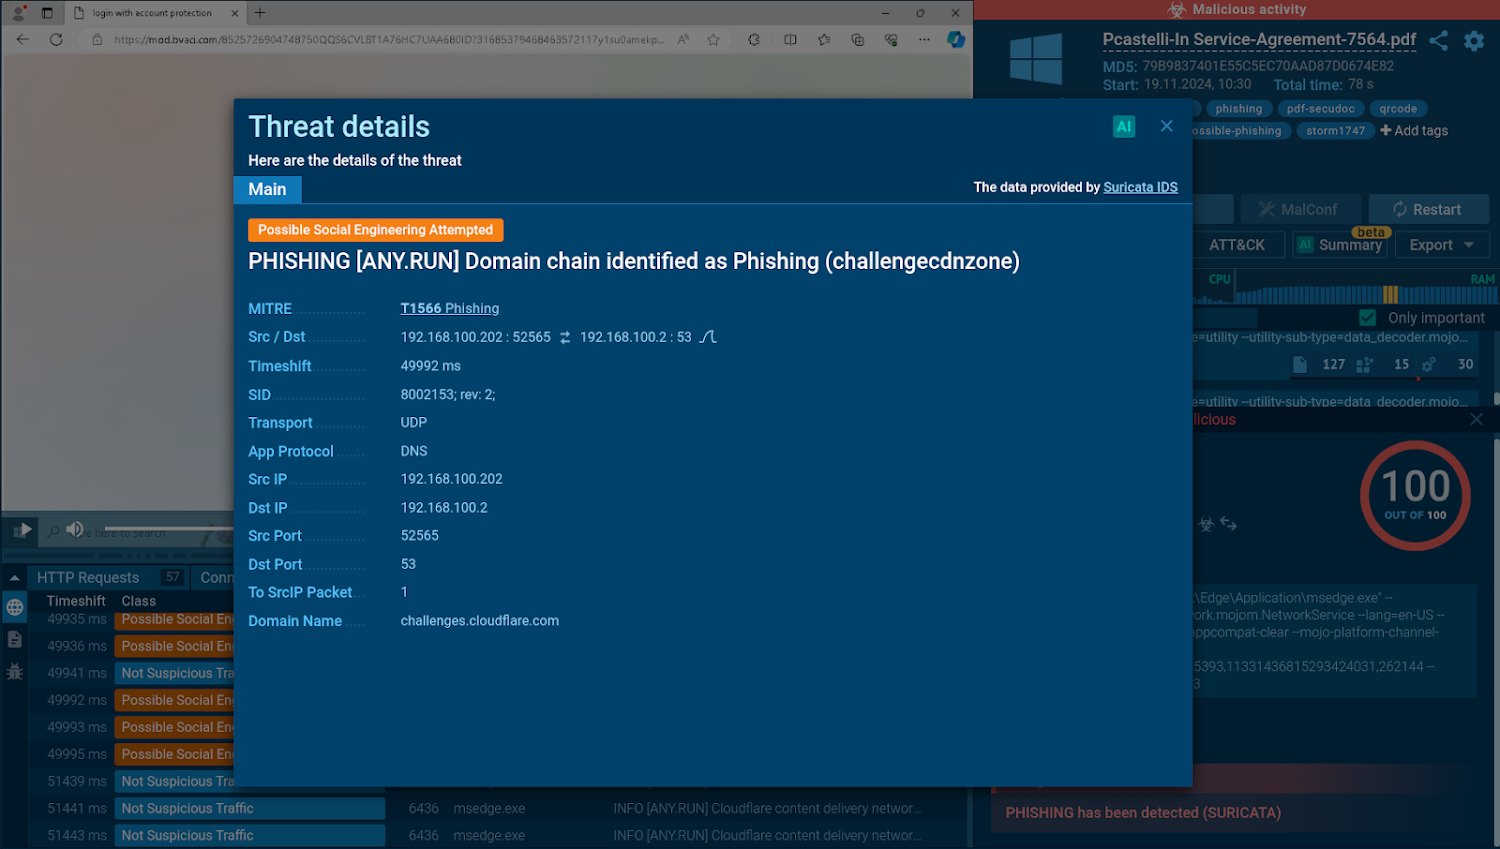Click the phishing tag
Viewport: 1500px width, 849px height.
tap(1239, 109)
